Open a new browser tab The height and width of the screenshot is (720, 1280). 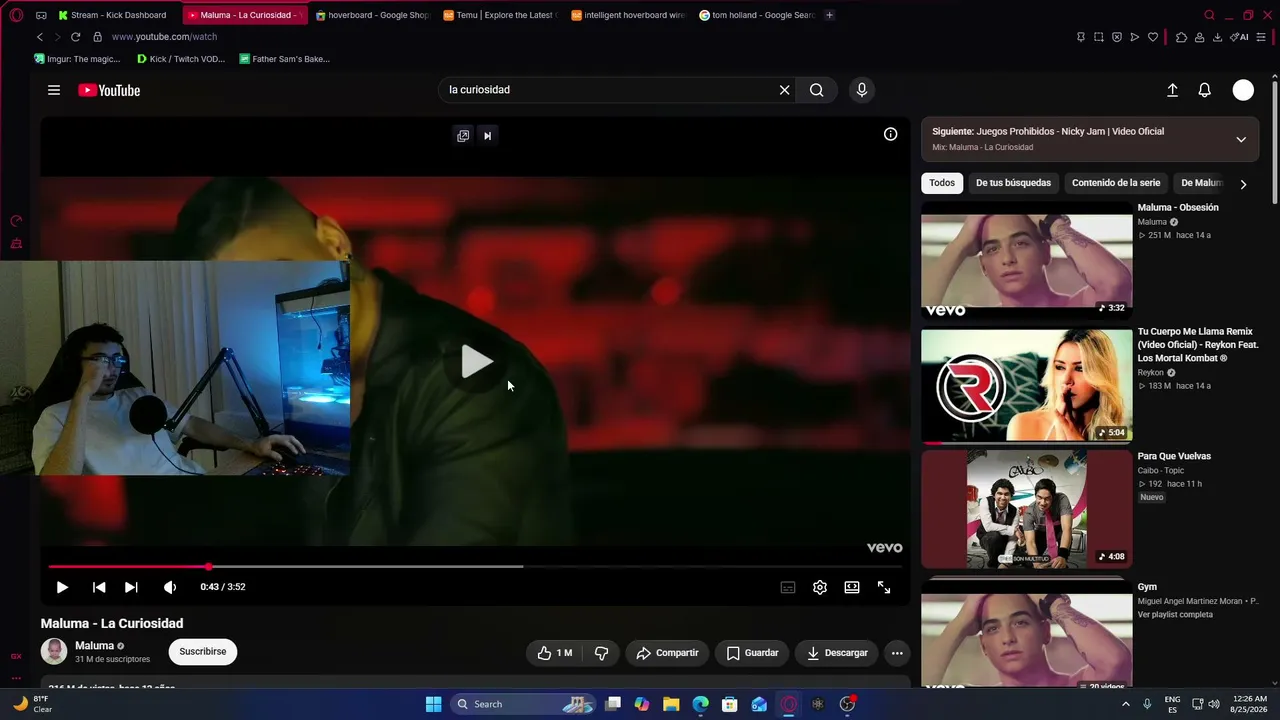(830, 15)
